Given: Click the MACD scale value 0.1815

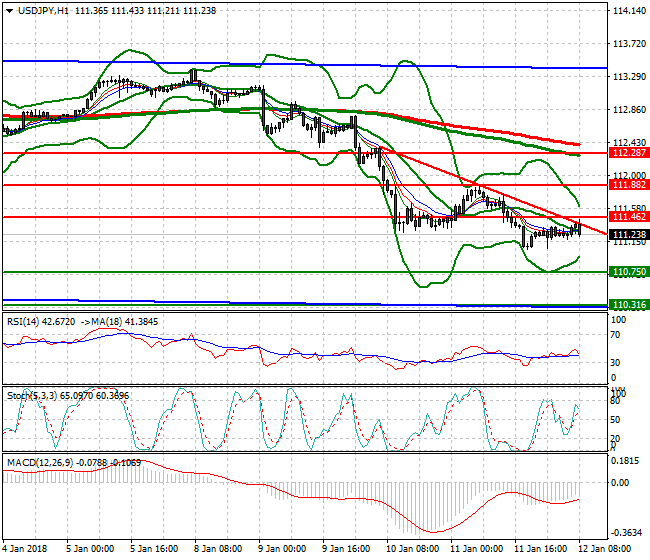Looking at the screenshot, I should pos(626,461).
